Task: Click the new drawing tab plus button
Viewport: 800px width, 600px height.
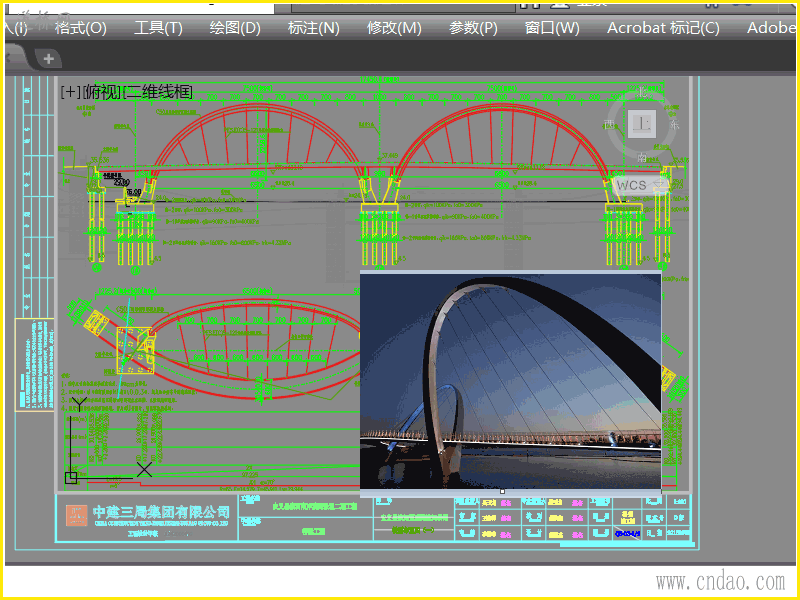Action: 48,59
